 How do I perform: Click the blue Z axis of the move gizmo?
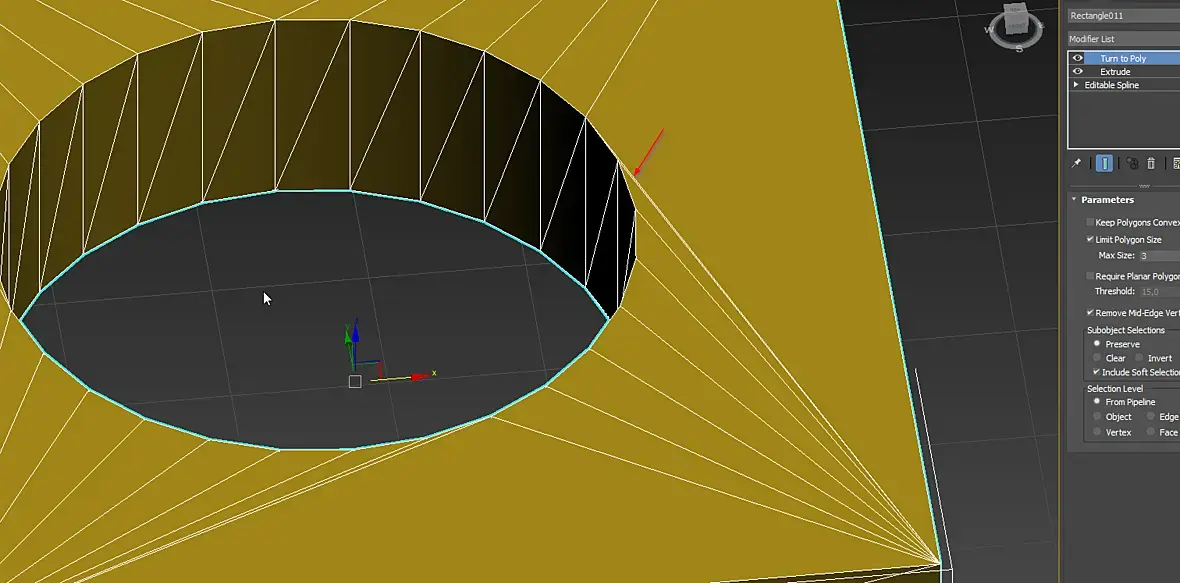[x=355, y=334]
